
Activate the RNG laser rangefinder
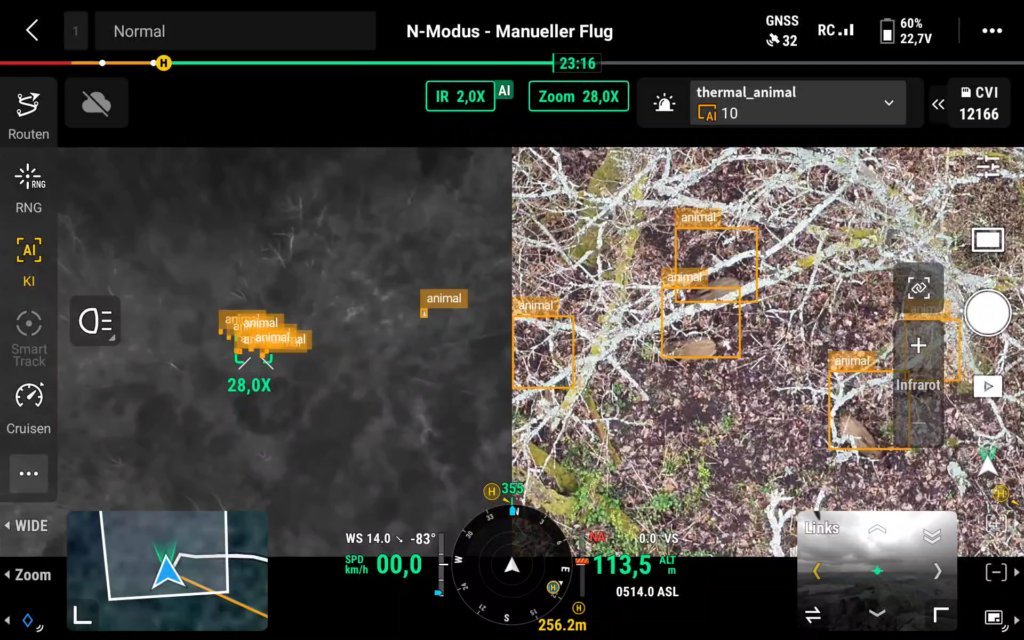[28, 187]
